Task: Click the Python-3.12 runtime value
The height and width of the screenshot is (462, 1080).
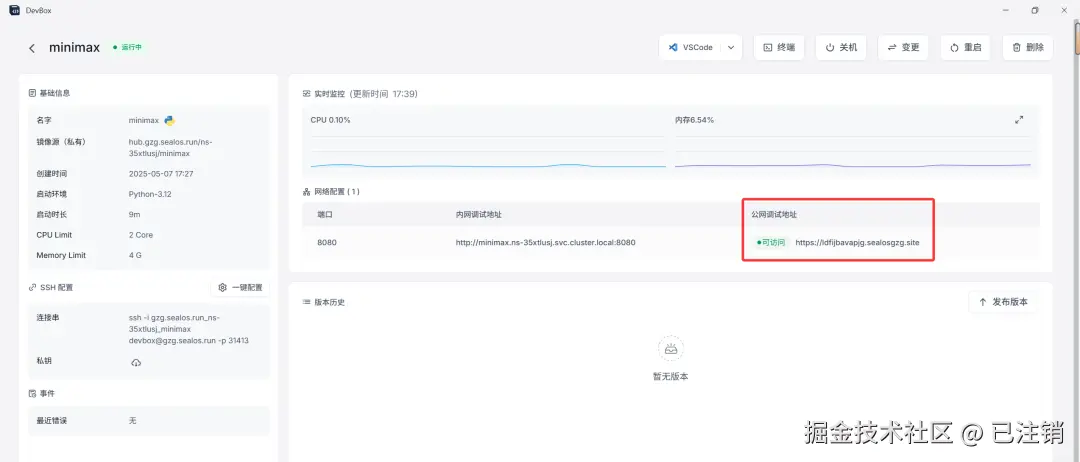Action: click(150, 194)
